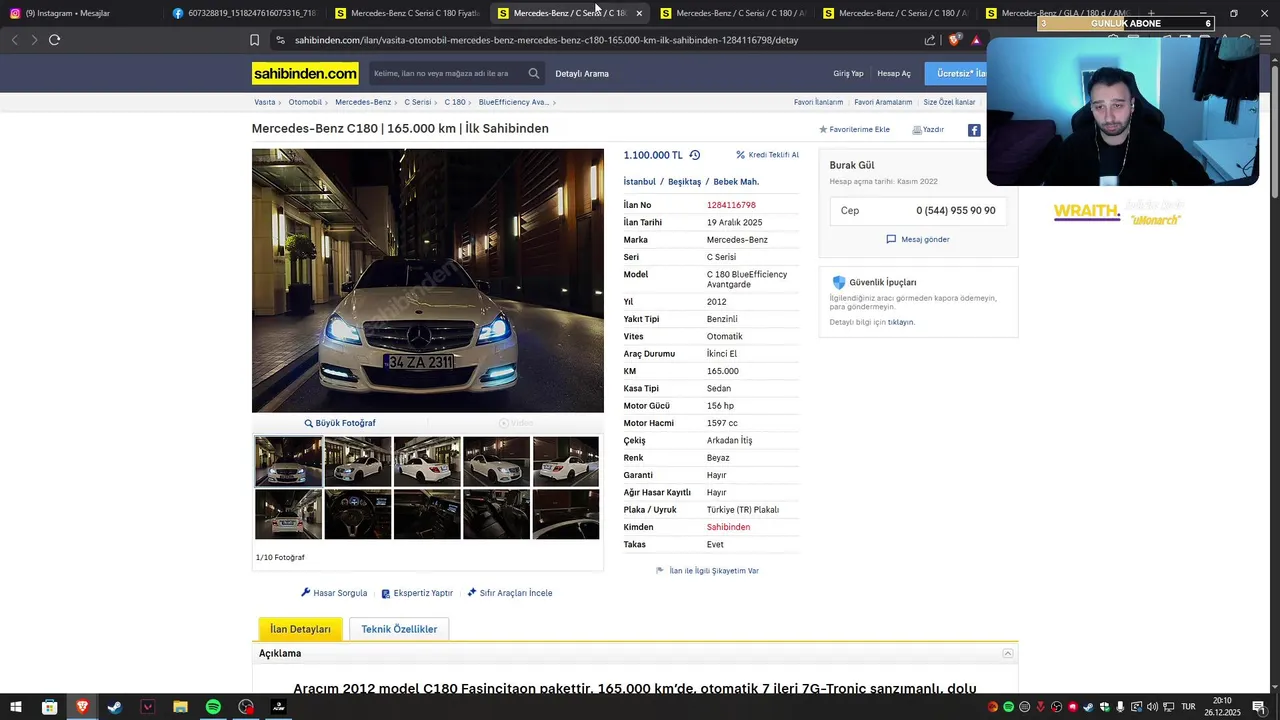The height and width of the screenshot is (720, 1280).
Task: Click the browser address bar URL
Action: (546, 40)
